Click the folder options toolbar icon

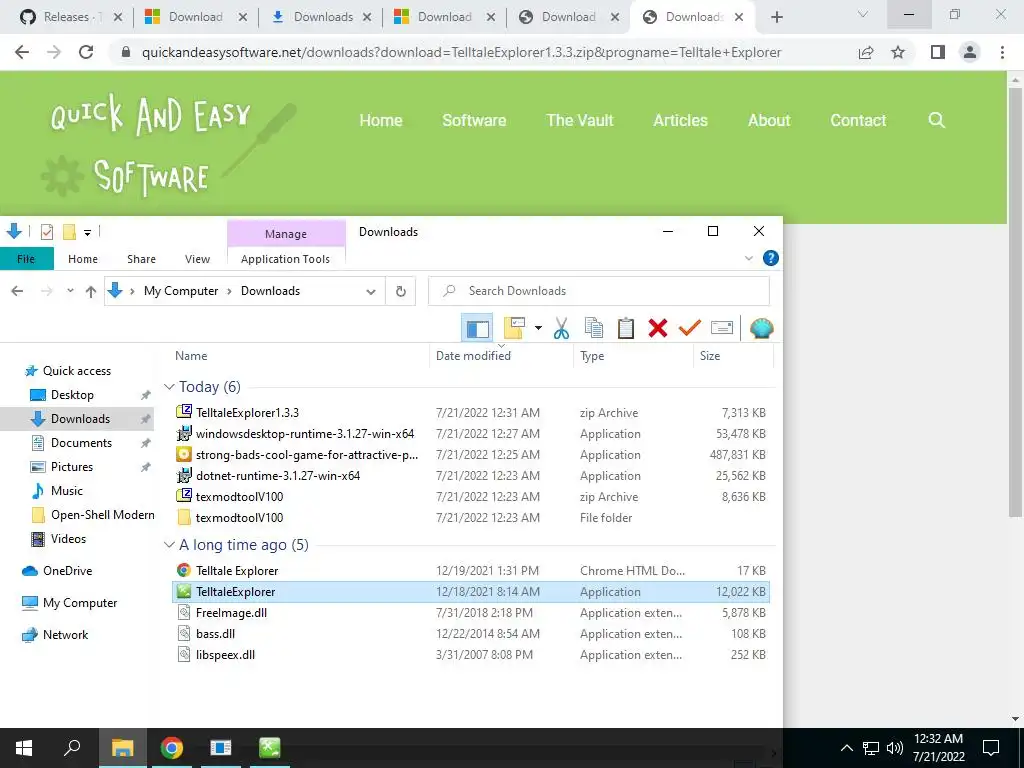(x=515, y=328)
